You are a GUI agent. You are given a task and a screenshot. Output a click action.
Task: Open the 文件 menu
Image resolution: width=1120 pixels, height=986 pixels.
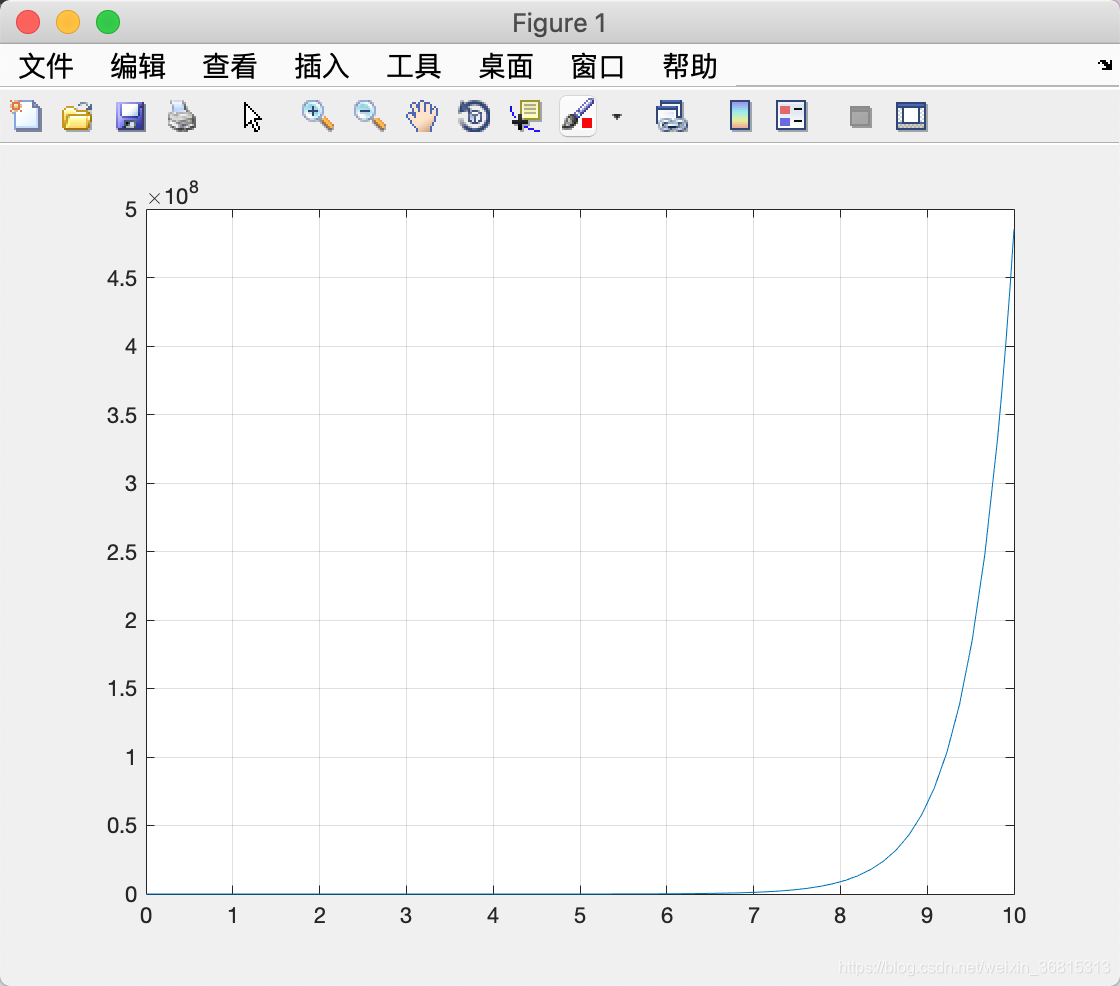46,66
